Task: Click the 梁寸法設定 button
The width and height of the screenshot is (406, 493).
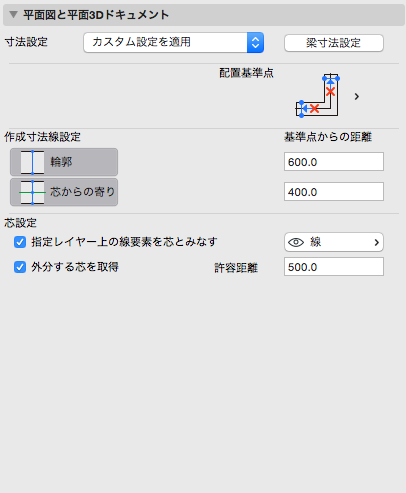Action: pyautogui.click(x=334, y=43)
